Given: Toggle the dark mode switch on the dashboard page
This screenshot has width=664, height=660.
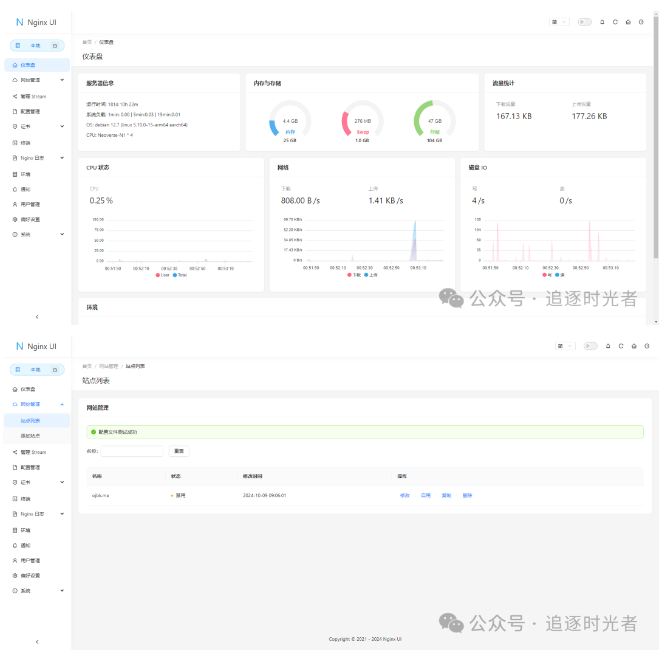Looking at the screenshot, I should 584,22.
